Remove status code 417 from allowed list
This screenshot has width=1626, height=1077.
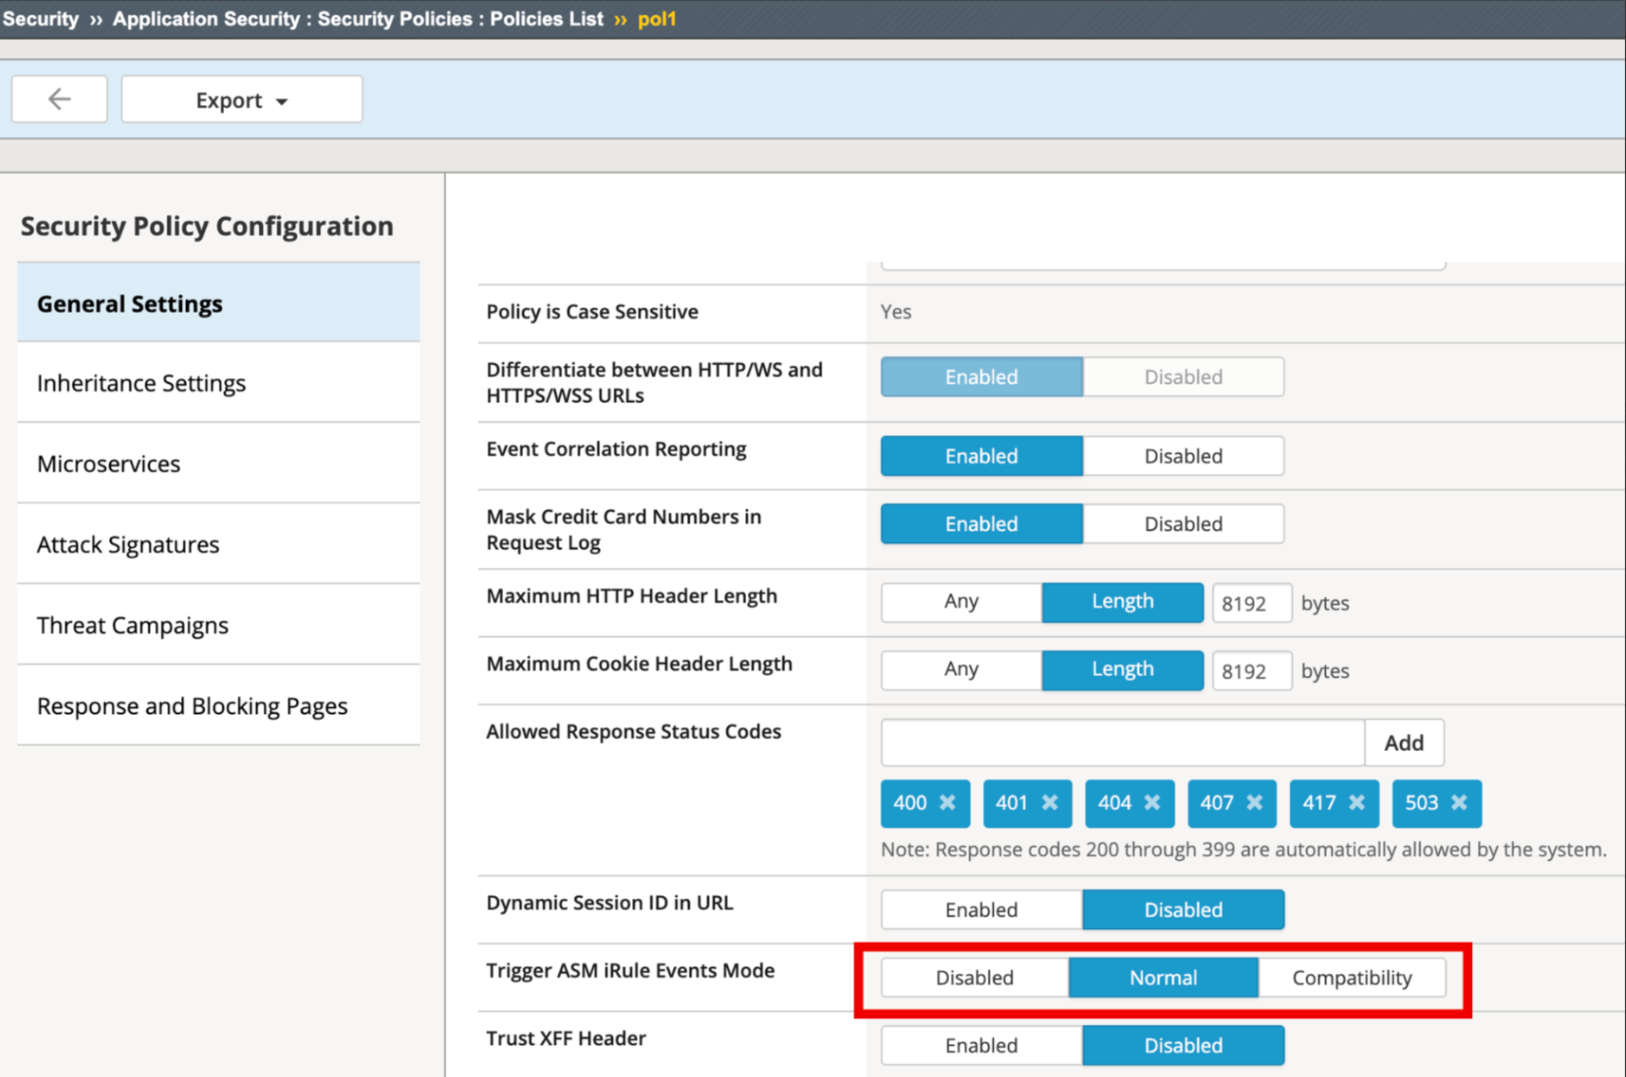click(1359, 803)
